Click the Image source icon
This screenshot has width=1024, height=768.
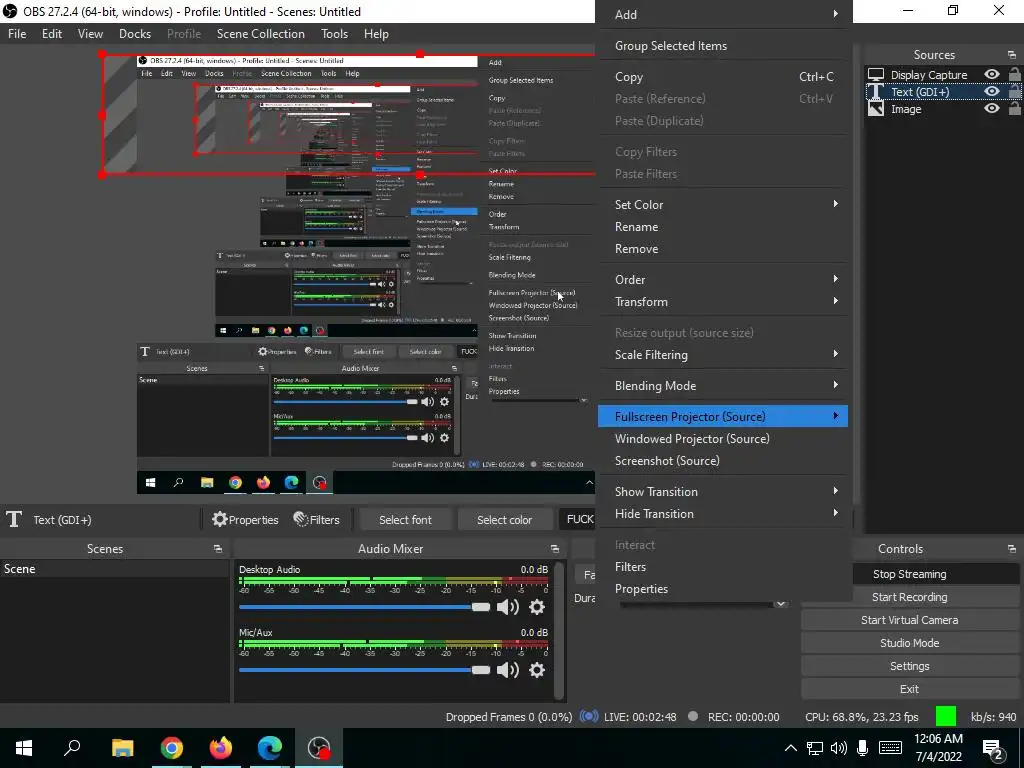(876, 108)
